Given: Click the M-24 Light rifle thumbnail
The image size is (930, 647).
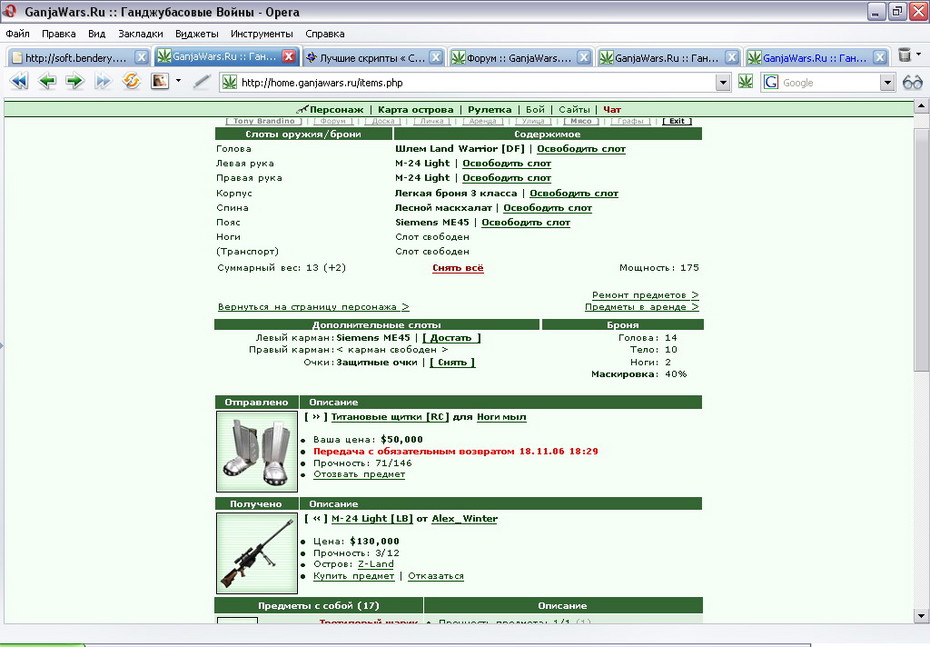Looking at the screenshot, I should [257, 553].
